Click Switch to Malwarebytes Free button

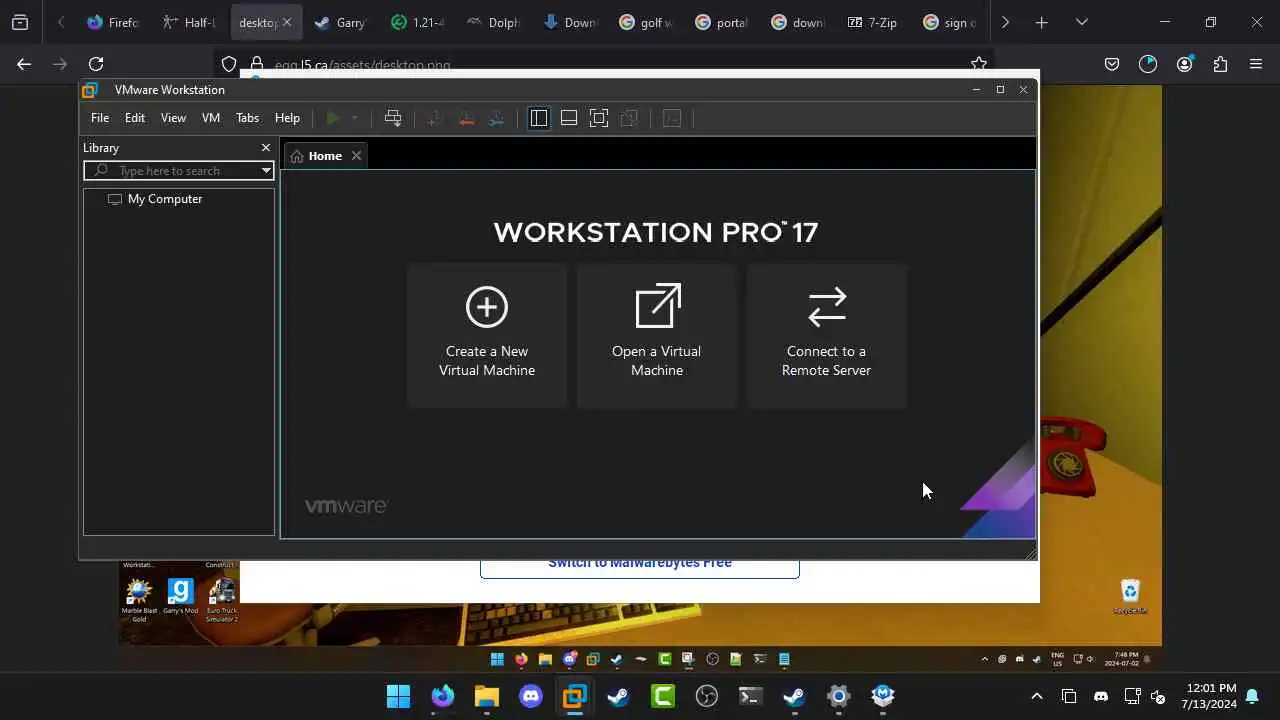(640, 564)
